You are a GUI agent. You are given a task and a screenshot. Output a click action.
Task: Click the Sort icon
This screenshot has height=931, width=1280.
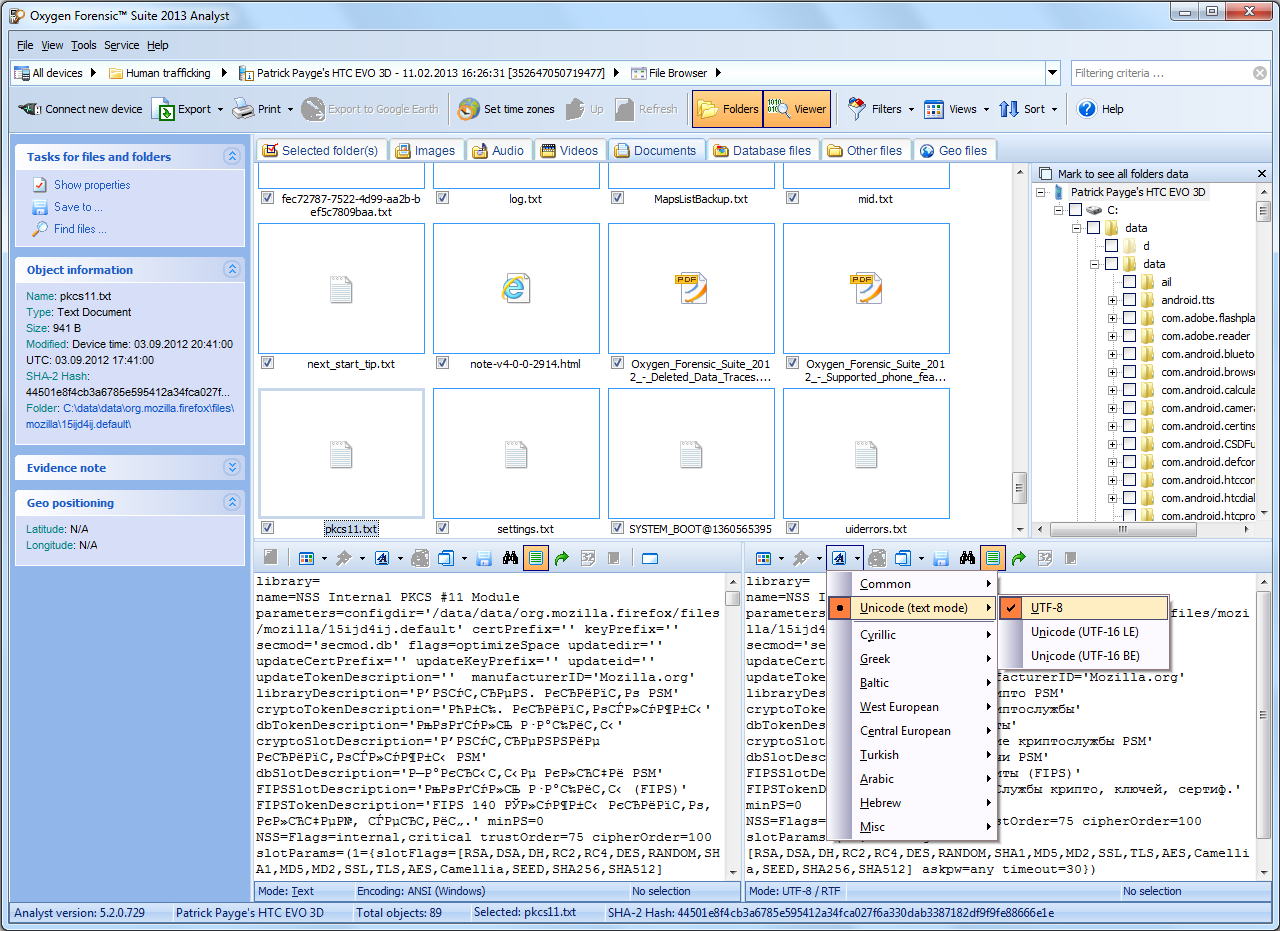coord(1009,109)
